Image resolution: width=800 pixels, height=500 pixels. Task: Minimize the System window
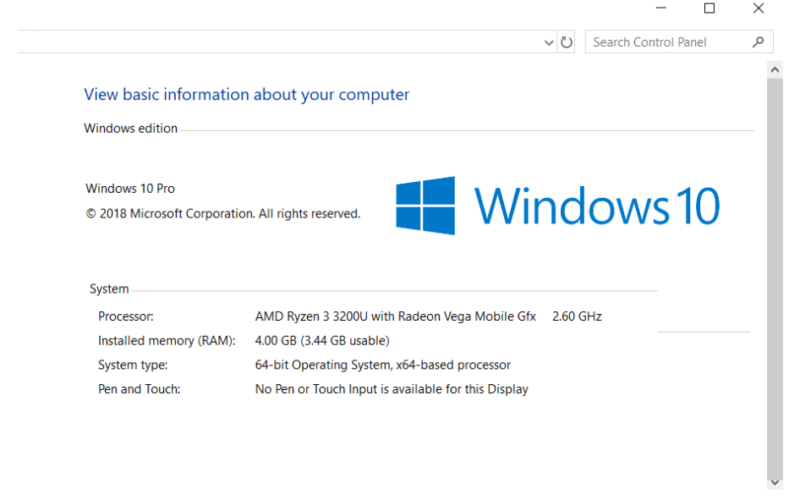[661, 8]
